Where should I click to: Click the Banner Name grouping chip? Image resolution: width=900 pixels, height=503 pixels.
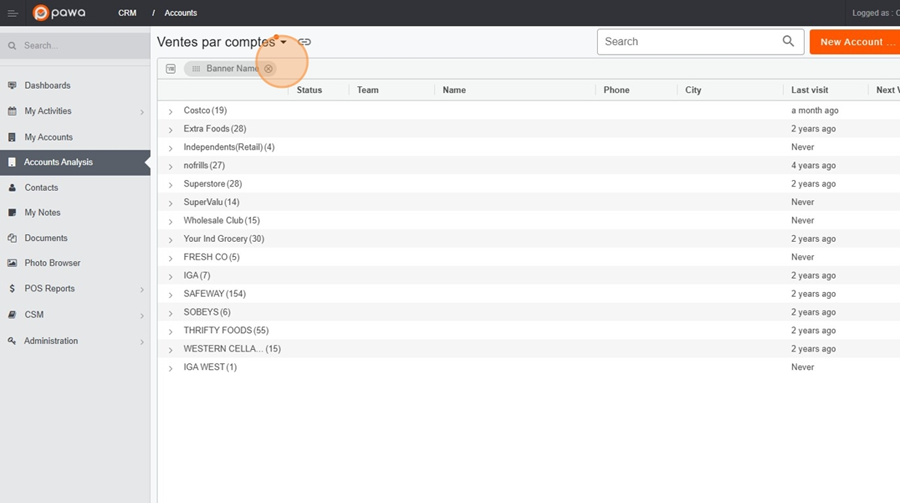click(230, 68)
